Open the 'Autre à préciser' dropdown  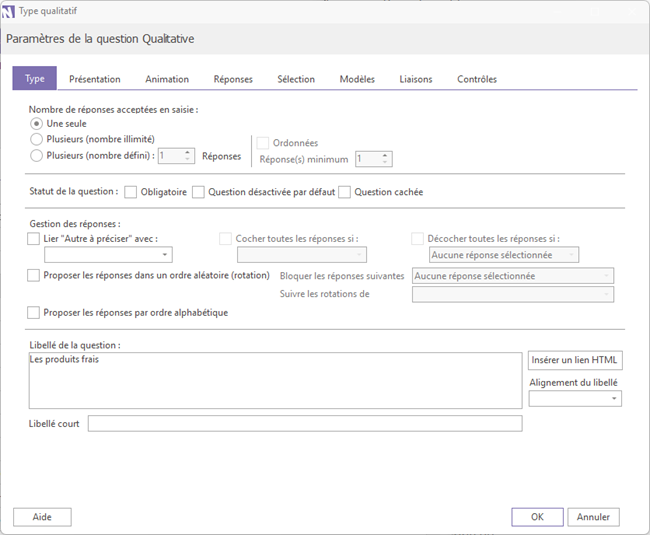coord(108,254)
